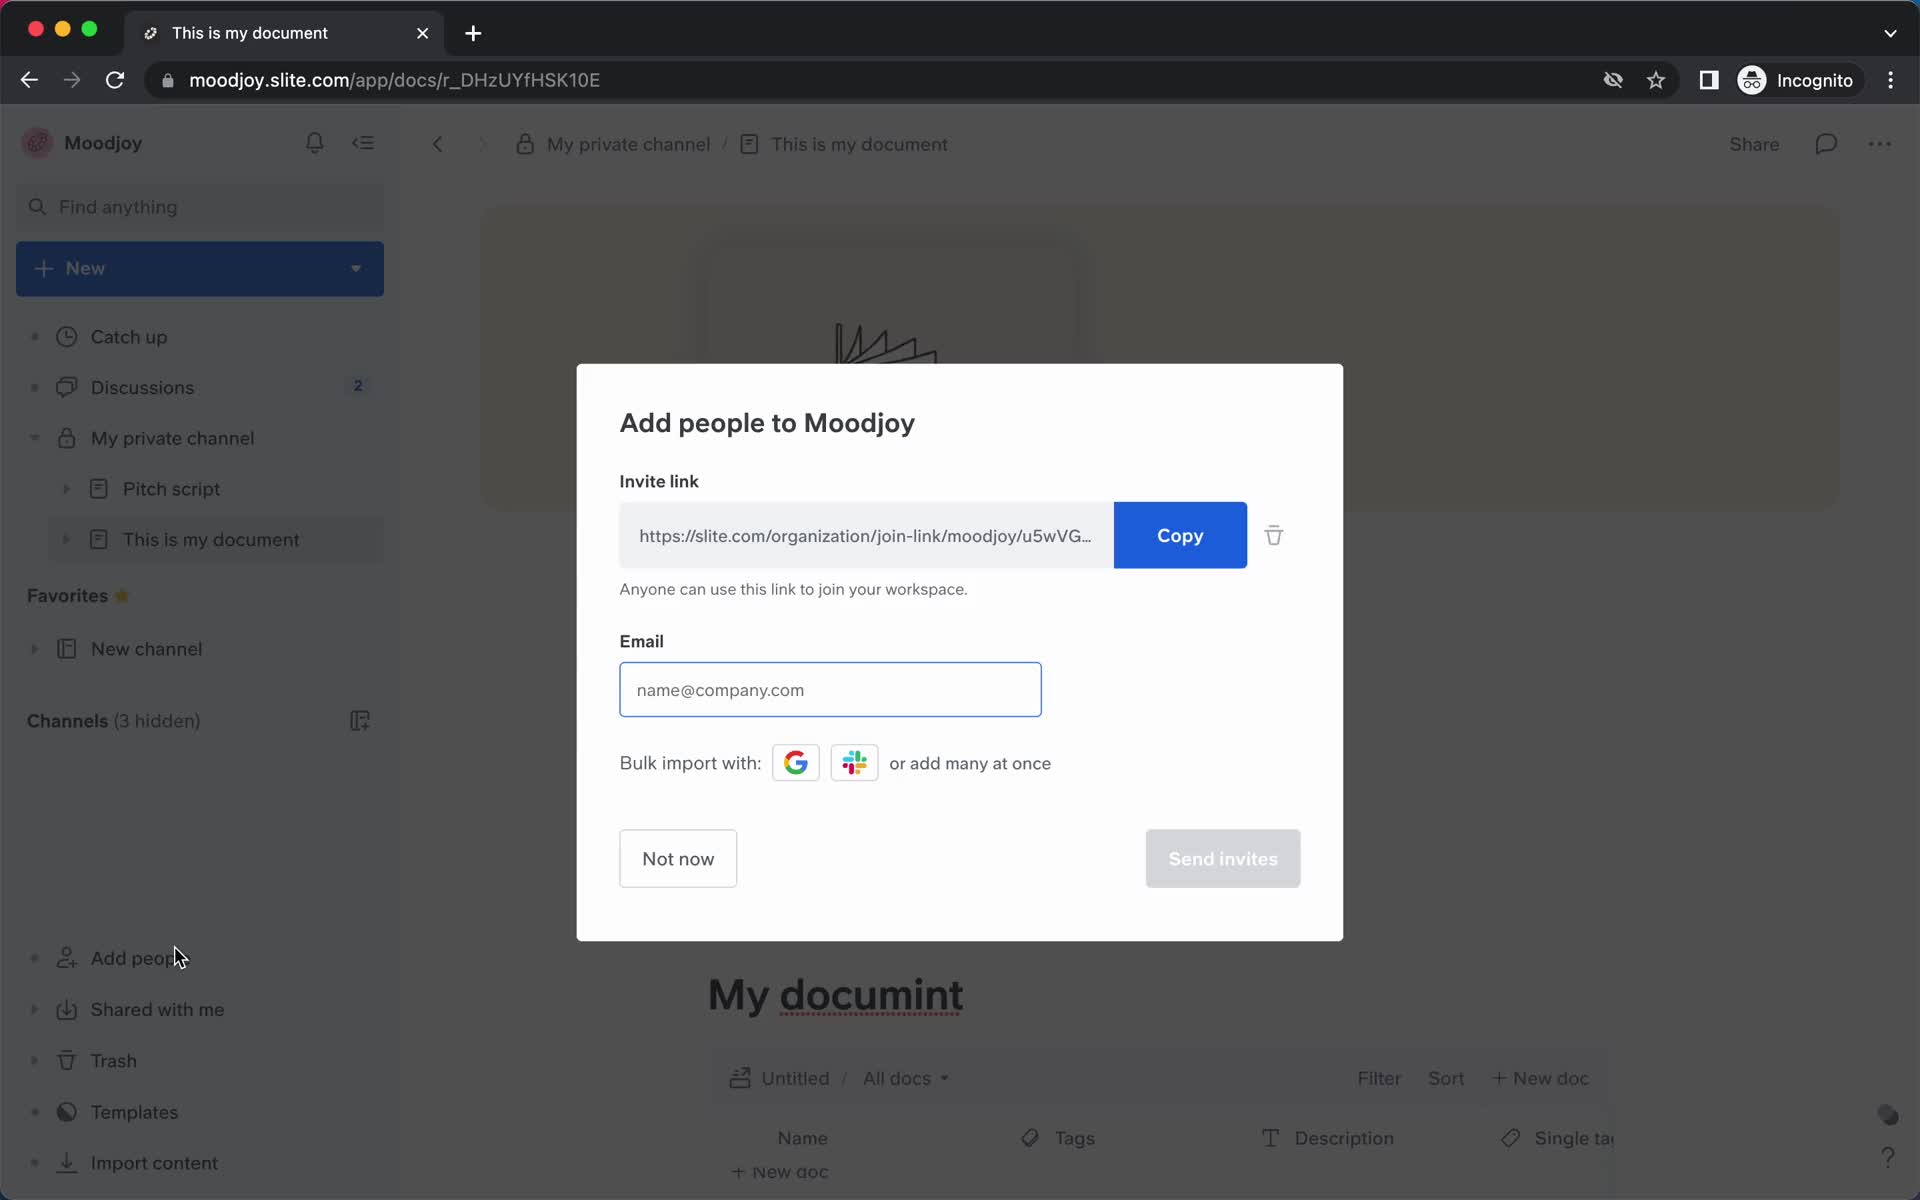Open Trash in sidebar
This screenshot has height=1200, width=1920.
(115, 1060)
